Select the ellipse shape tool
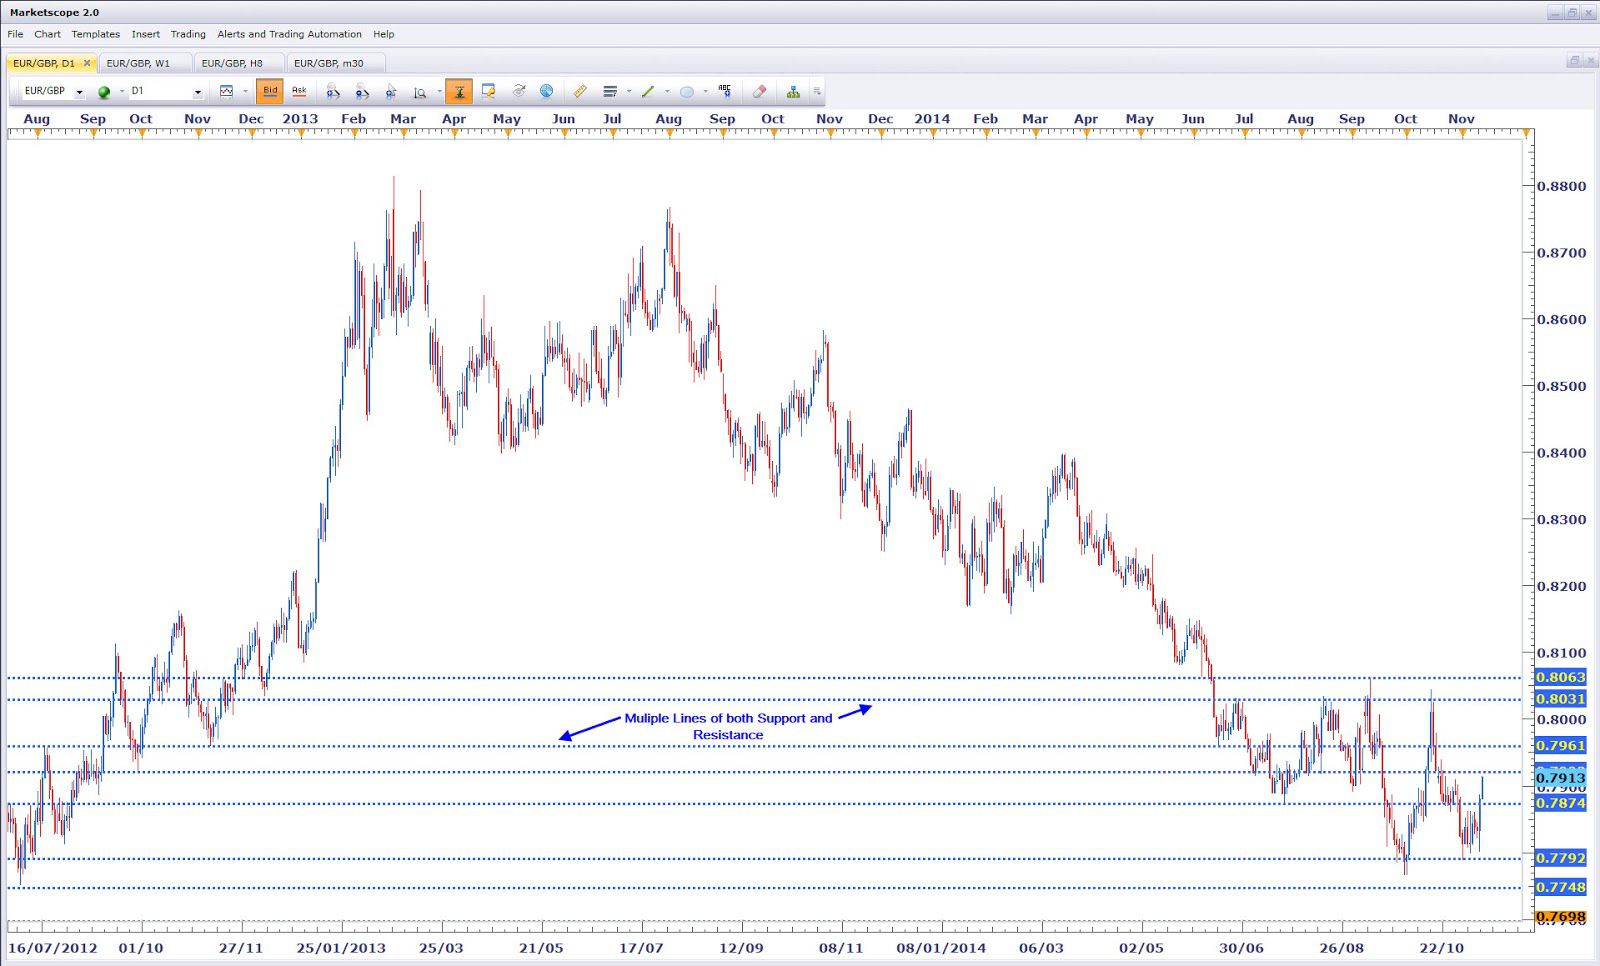Screen dimensions: 1600x966 [687, 91]
